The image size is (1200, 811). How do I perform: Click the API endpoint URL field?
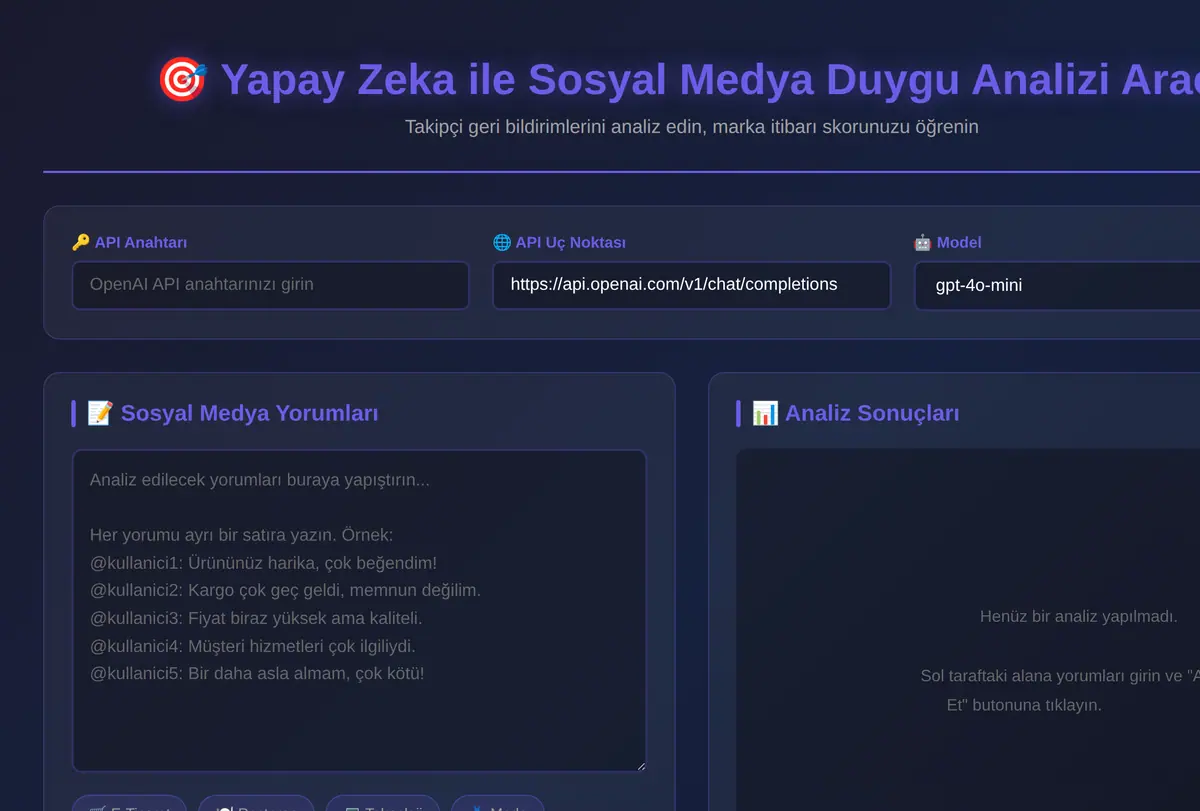click(x=692, y=285)
